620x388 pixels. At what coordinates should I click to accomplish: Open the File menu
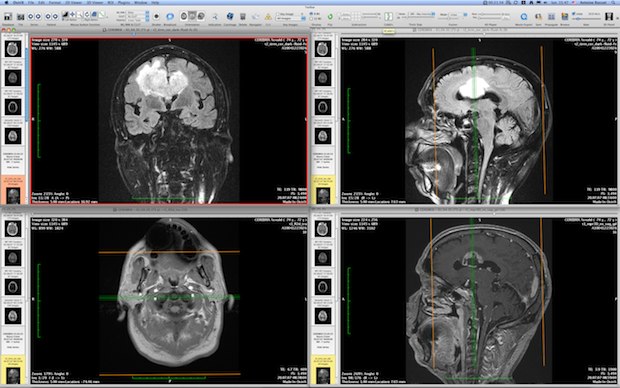31,3
